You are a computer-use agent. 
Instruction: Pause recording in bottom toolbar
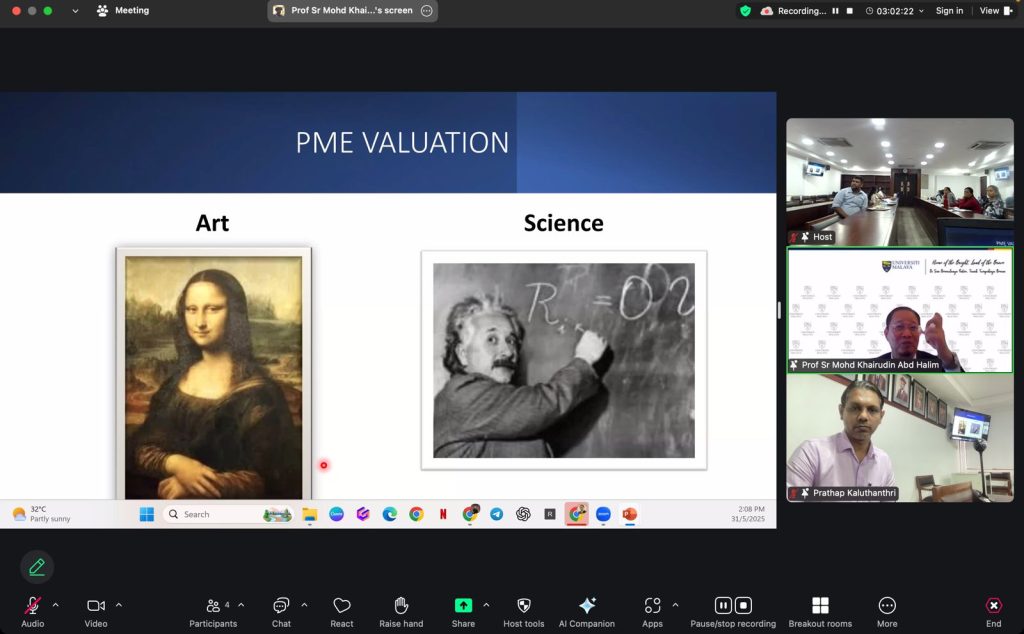click(723, 605)
